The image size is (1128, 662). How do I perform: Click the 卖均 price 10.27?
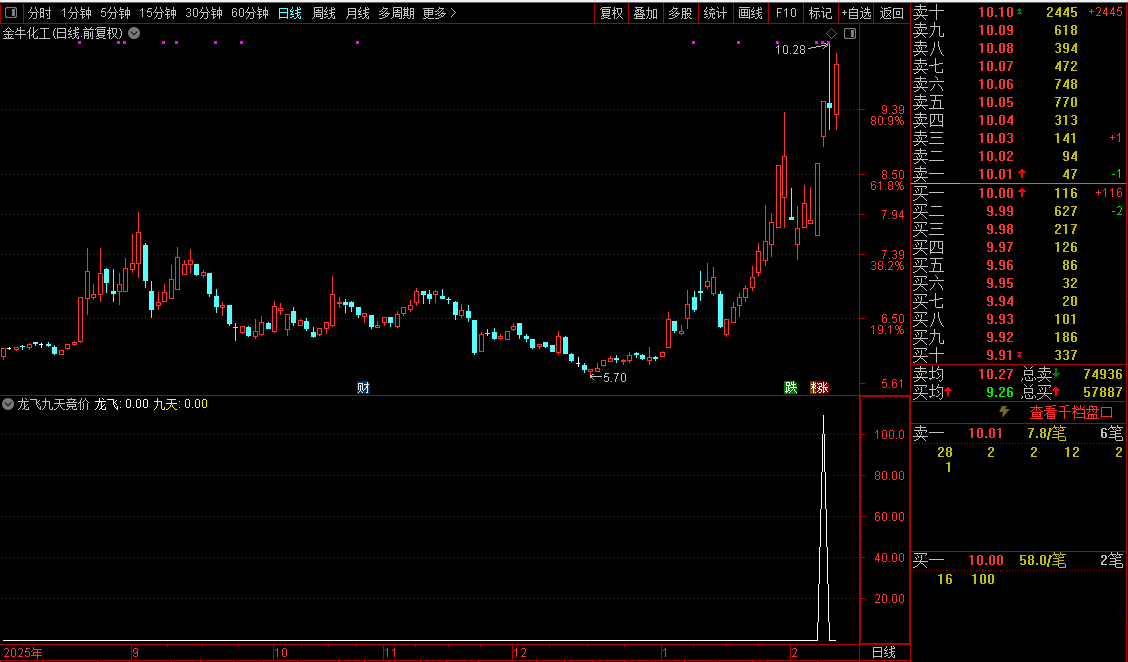[x=996, y=374]
